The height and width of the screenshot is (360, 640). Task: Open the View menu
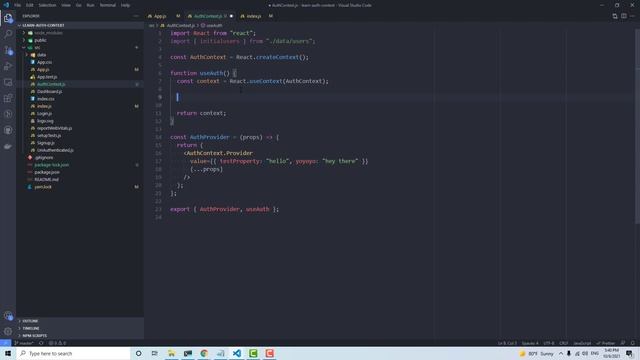click(66, 5)
